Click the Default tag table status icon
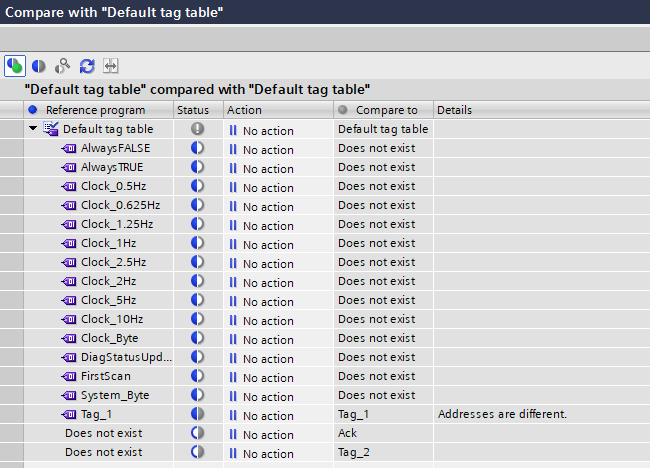650x468 pixels. 197,129
